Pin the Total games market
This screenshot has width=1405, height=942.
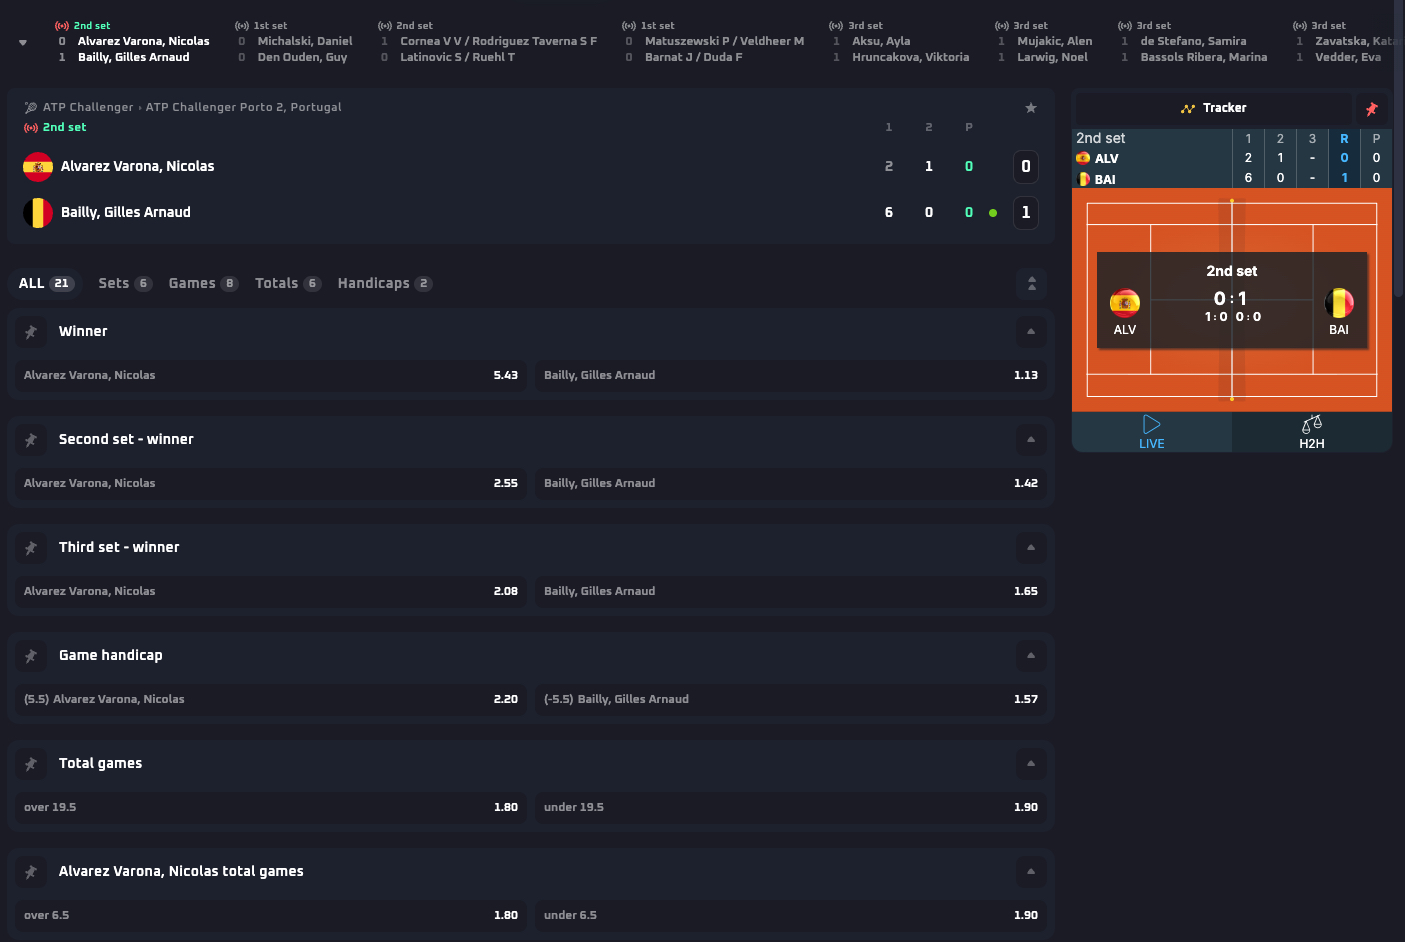pos(31,764)
